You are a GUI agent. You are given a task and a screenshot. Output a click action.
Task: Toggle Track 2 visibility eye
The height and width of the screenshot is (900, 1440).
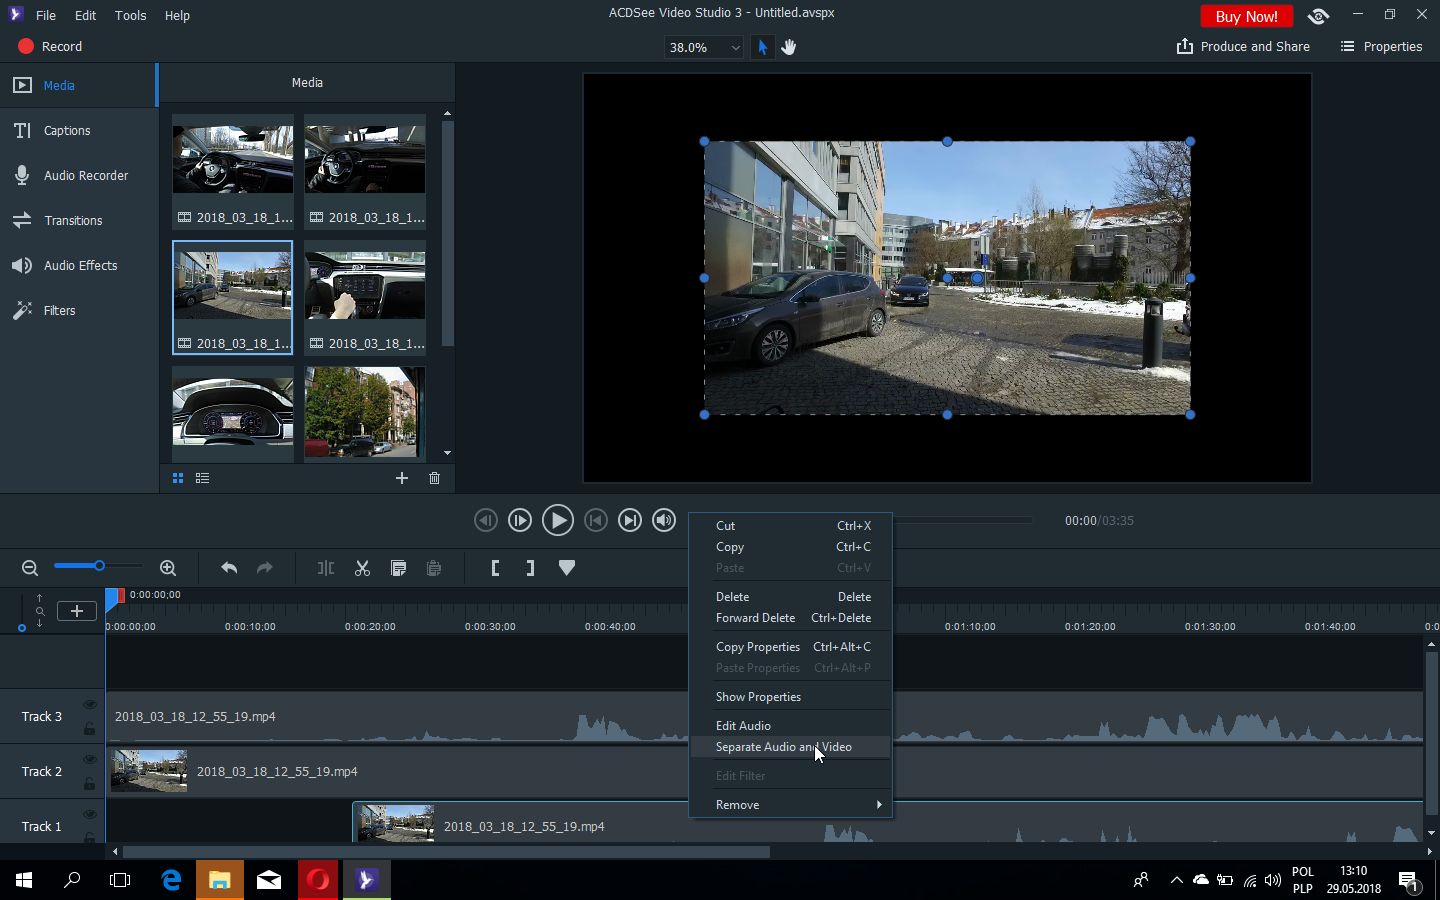point(89,760)
